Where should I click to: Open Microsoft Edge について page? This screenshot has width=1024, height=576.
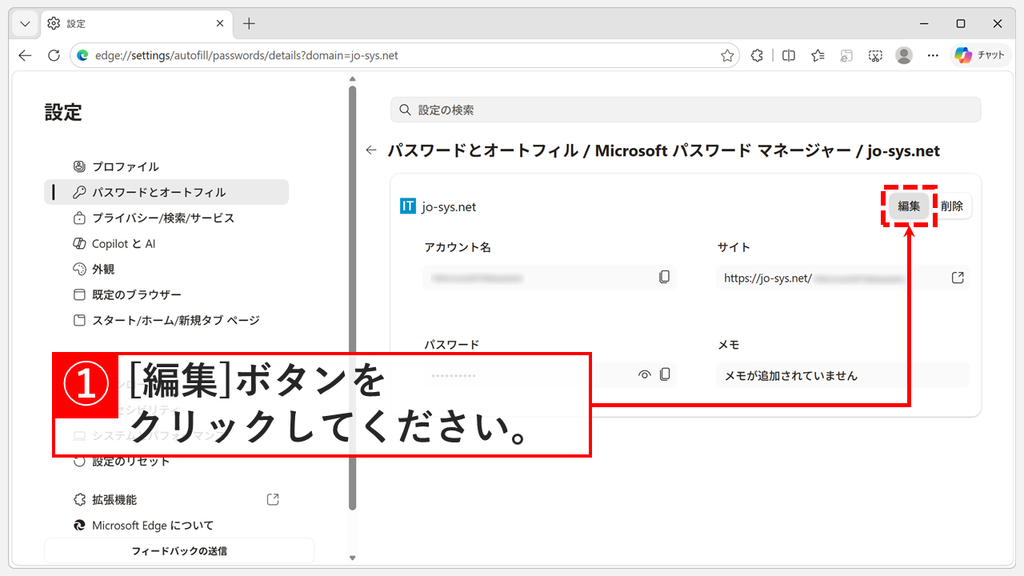tap(167, 525)
